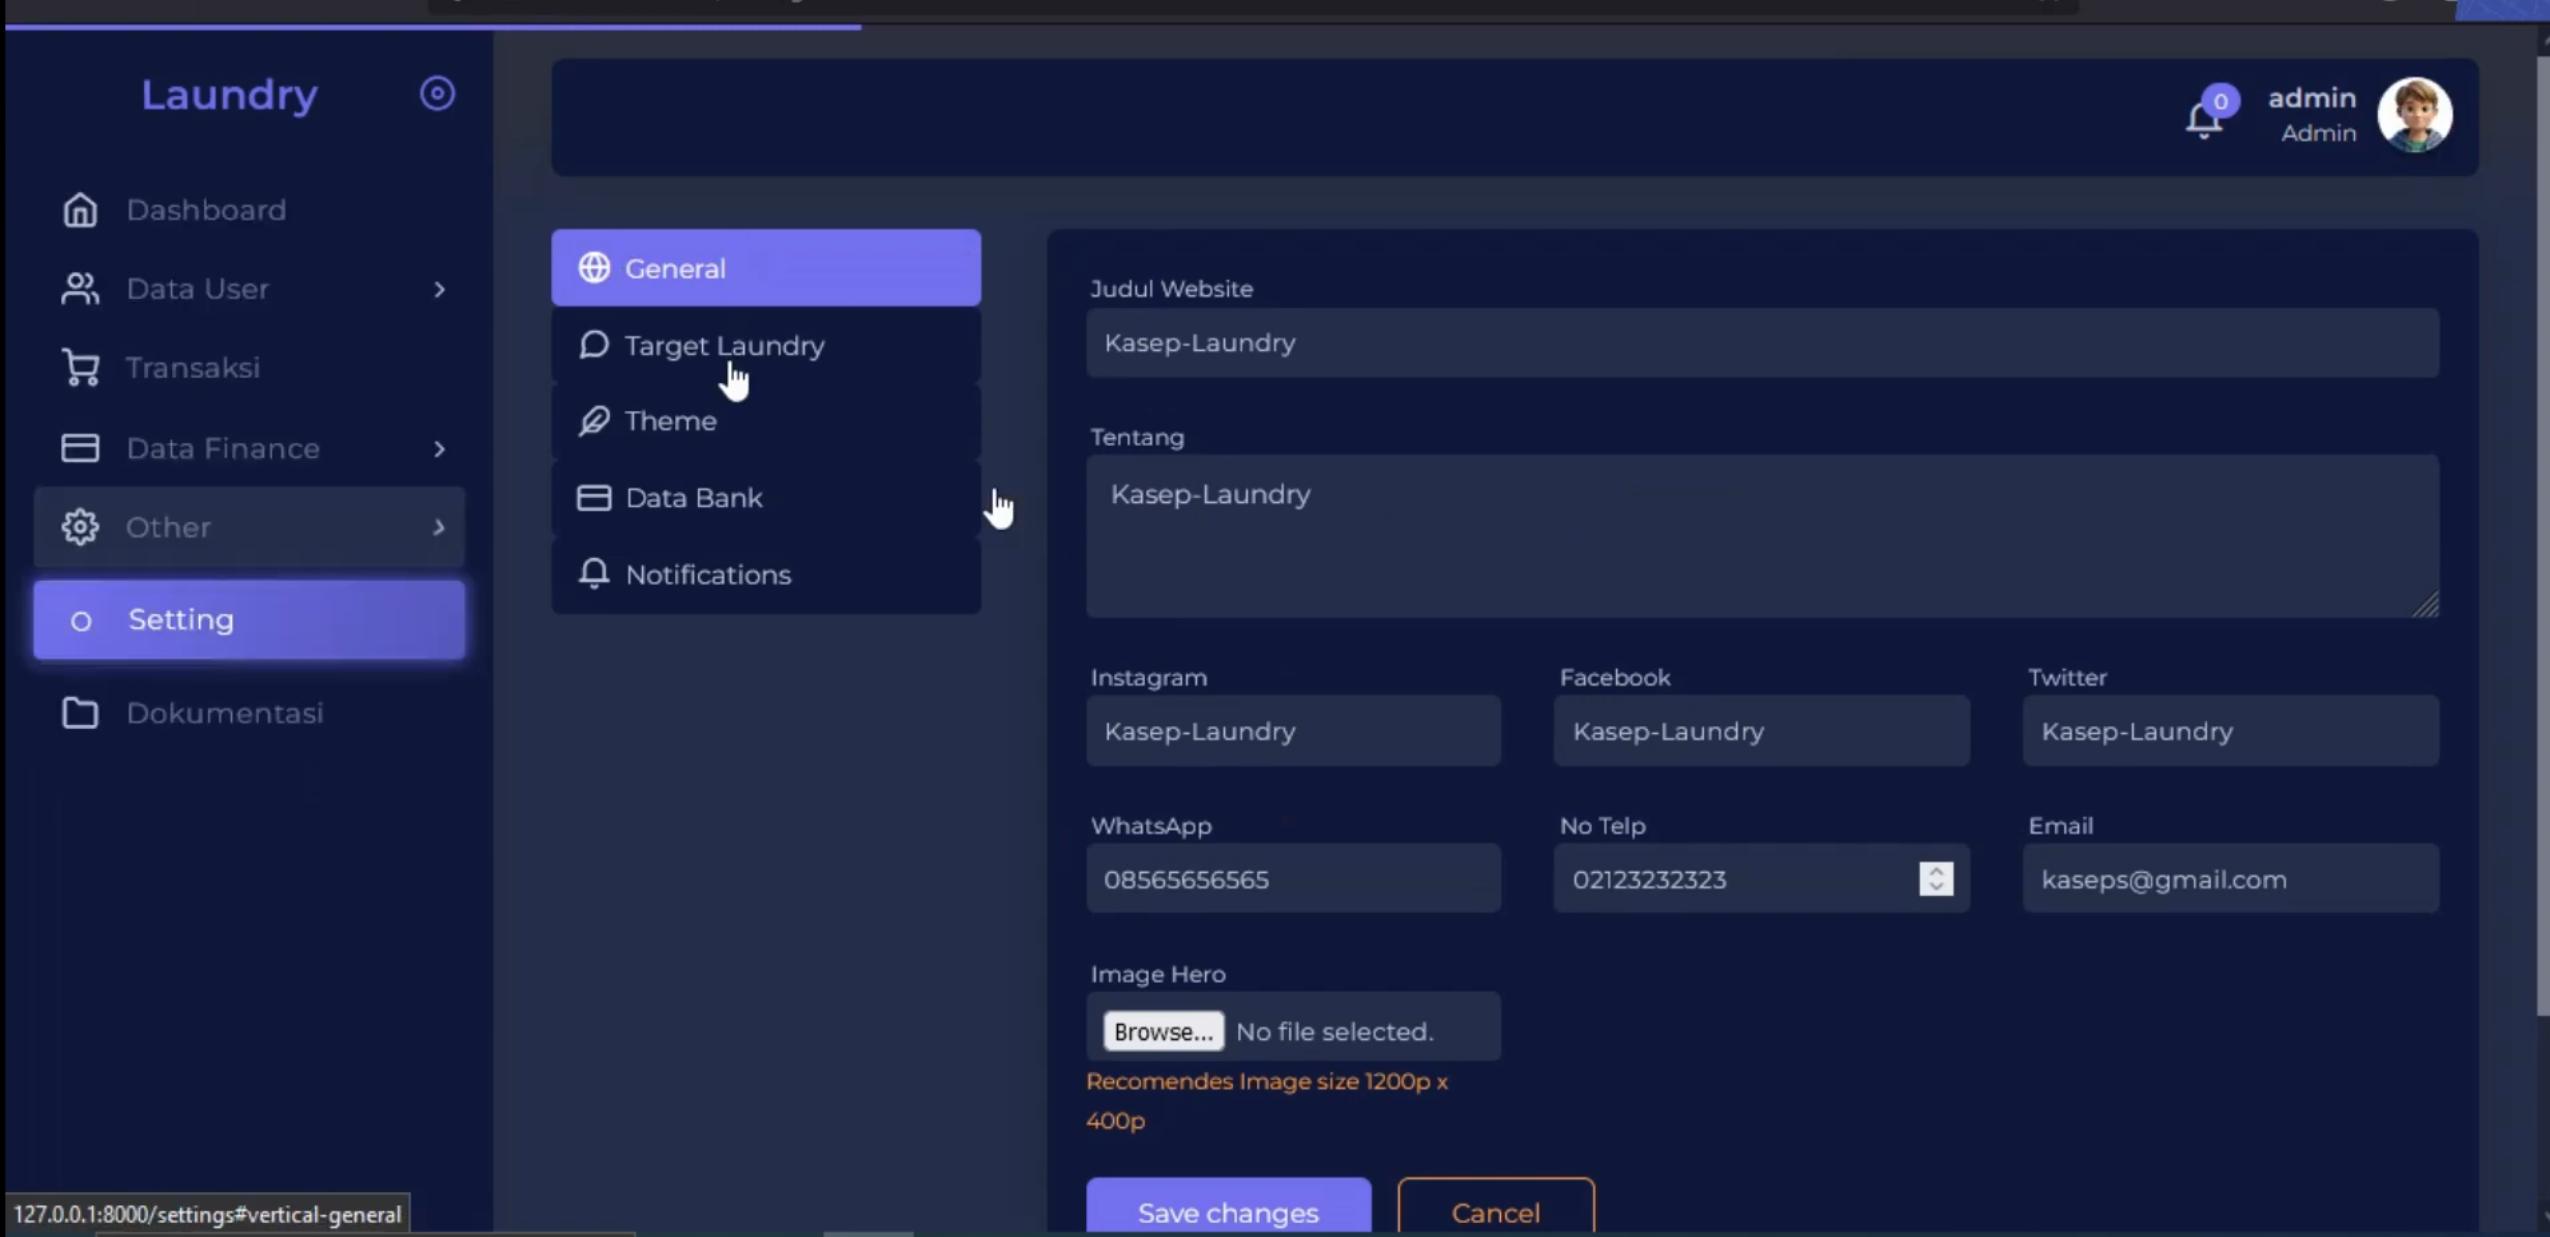
Task: Expand the Data Finance submenu chevron
Action: click(439, 449)
